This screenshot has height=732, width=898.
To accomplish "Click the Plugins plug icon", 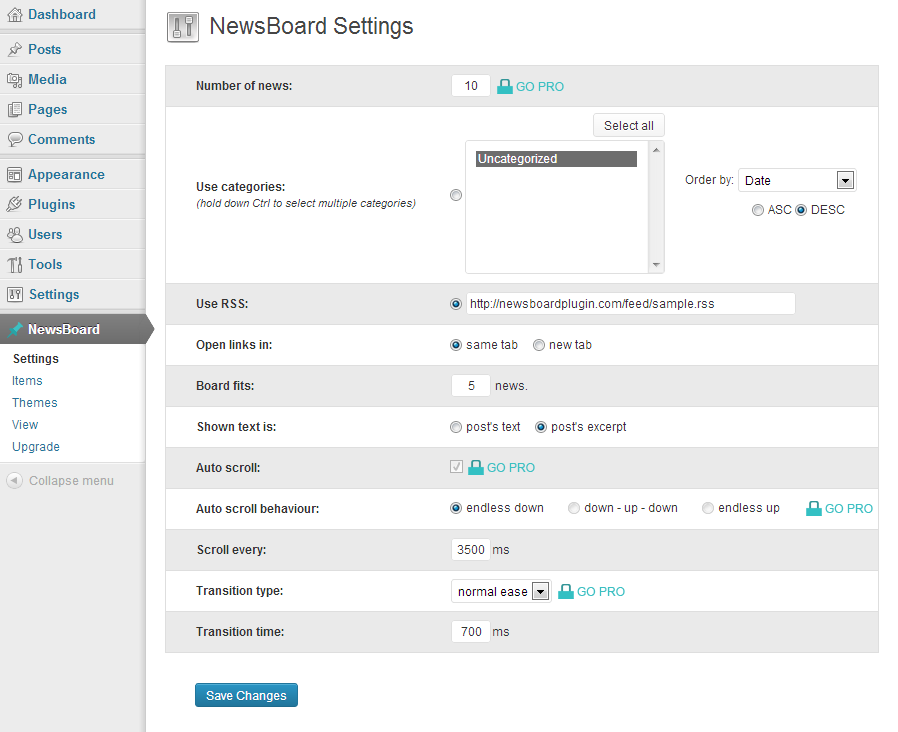I will pyautogui.click(x=14, y=204).
